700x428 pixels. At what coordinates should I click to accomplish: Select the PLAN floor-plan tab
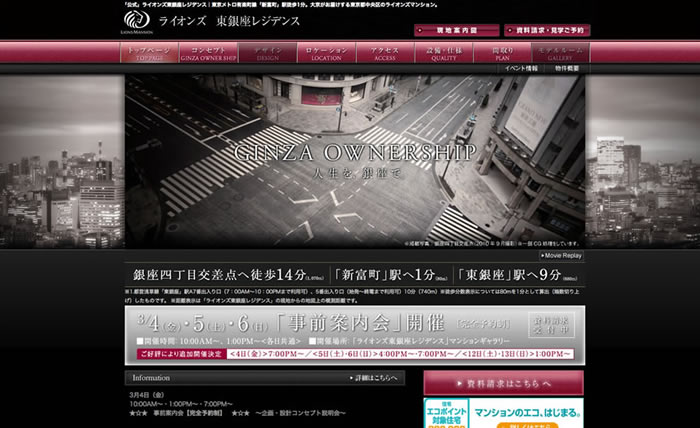(502, 53)
